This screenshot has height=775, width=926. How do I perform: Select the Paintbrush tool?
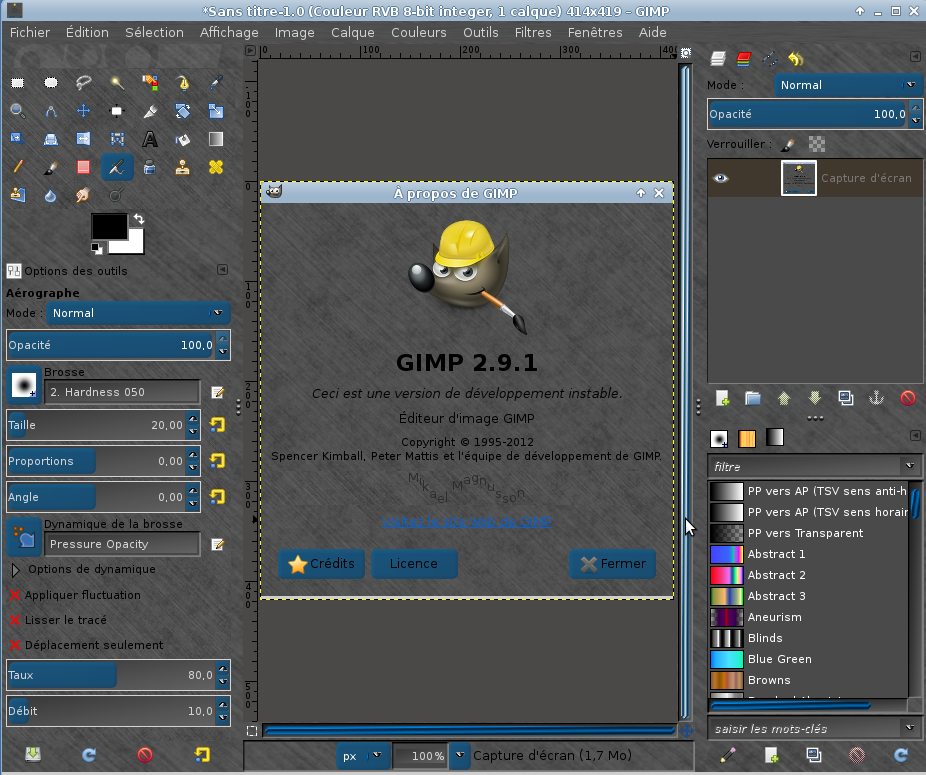(51, 167)
